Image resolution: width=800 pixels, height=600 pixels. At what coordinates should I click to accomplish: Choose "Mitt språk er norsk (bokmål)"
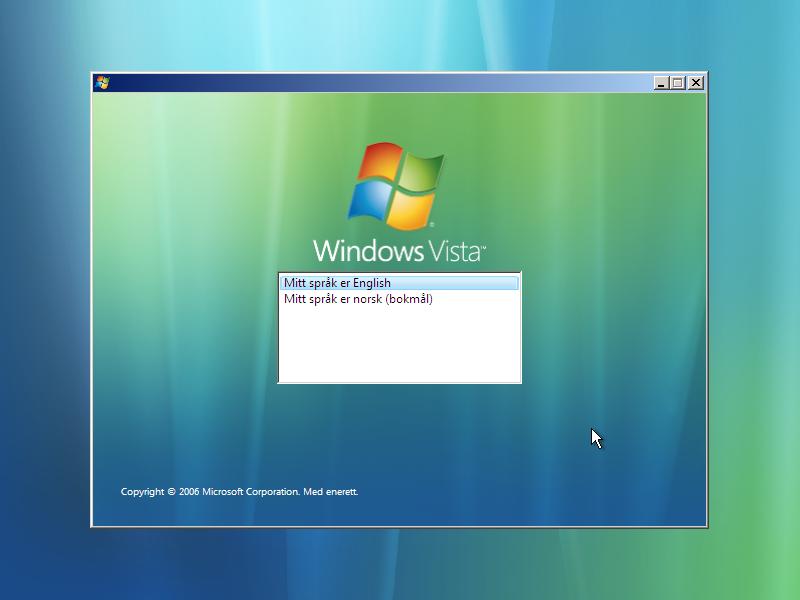coord(399,299)
